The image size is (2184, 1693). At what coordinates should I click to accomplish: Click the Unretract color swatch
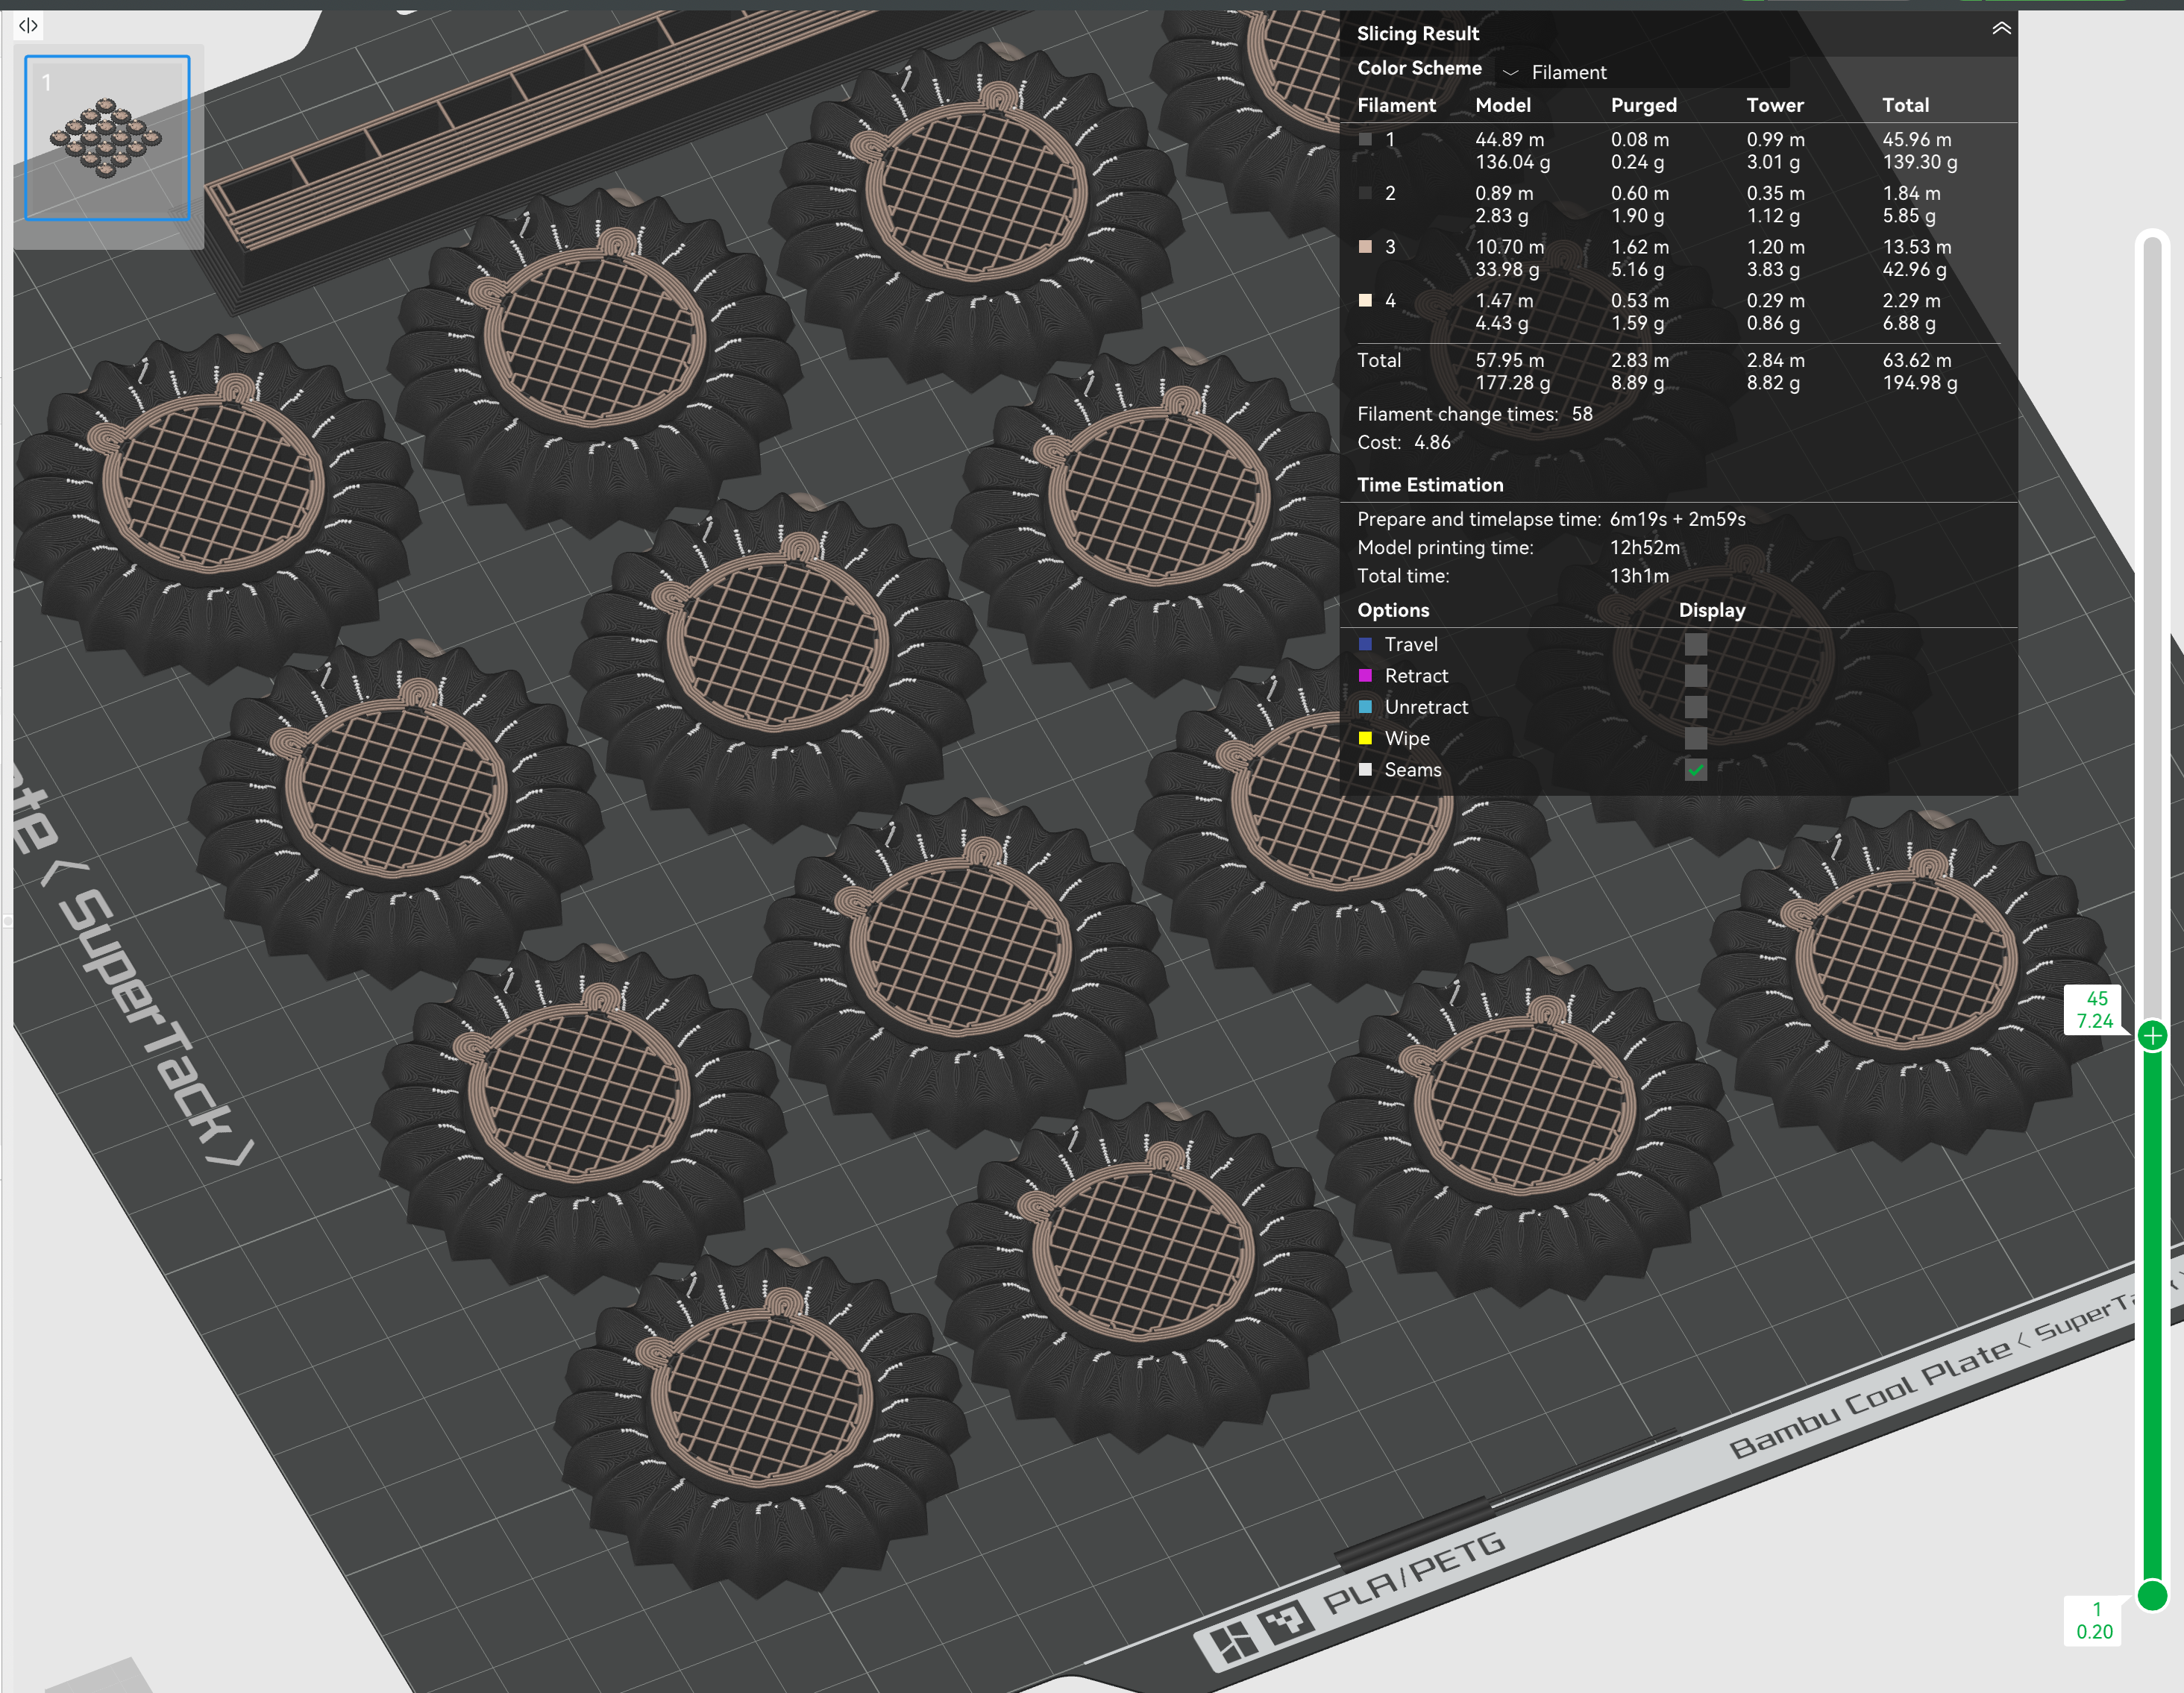coord(1365,707)
